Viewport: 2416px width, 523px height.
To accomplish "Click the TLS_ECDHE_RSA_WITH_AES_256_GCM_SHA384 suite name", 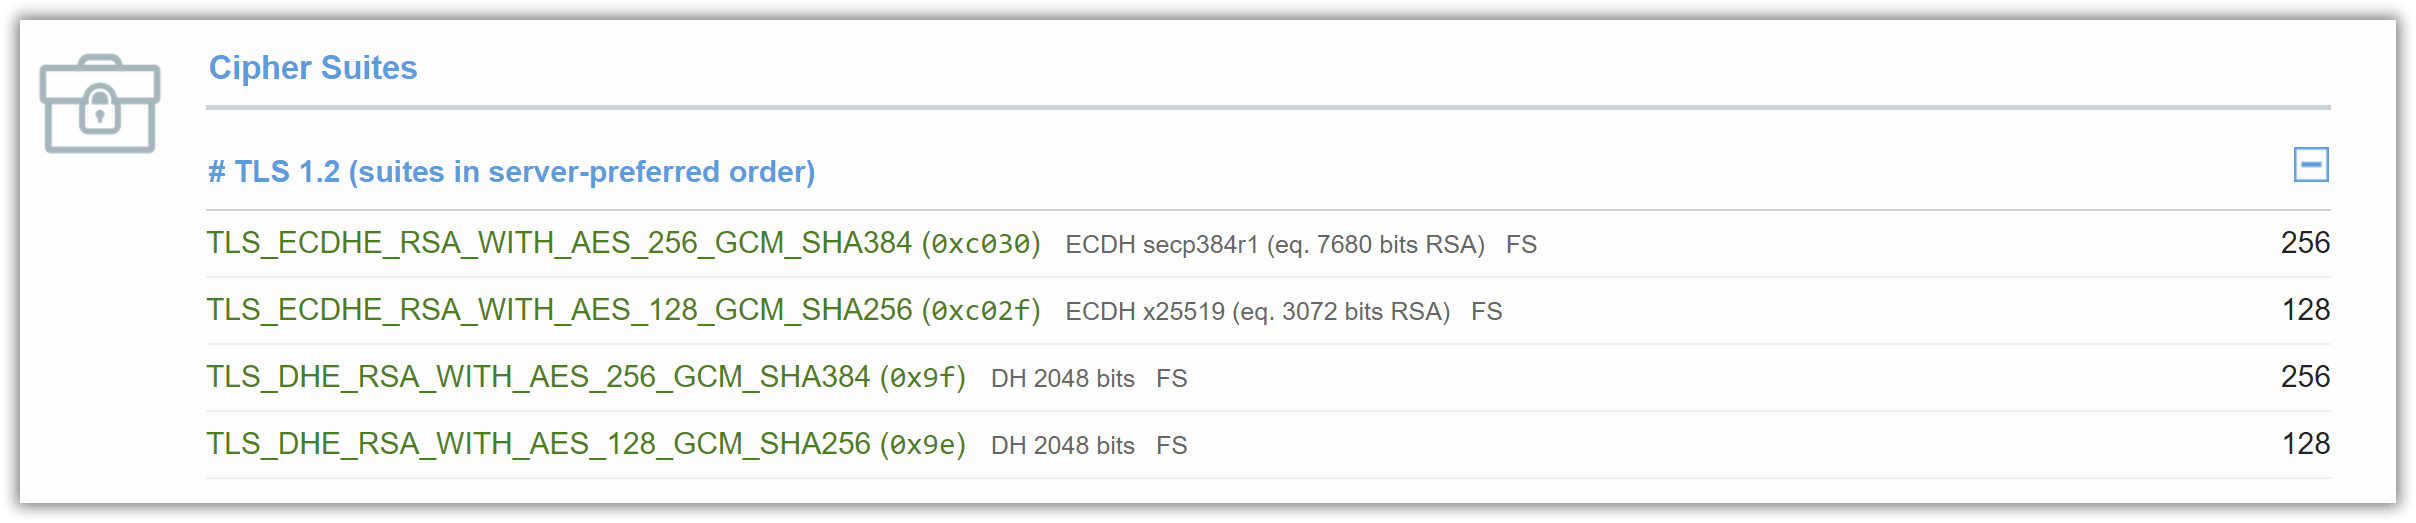I will 559,243.
